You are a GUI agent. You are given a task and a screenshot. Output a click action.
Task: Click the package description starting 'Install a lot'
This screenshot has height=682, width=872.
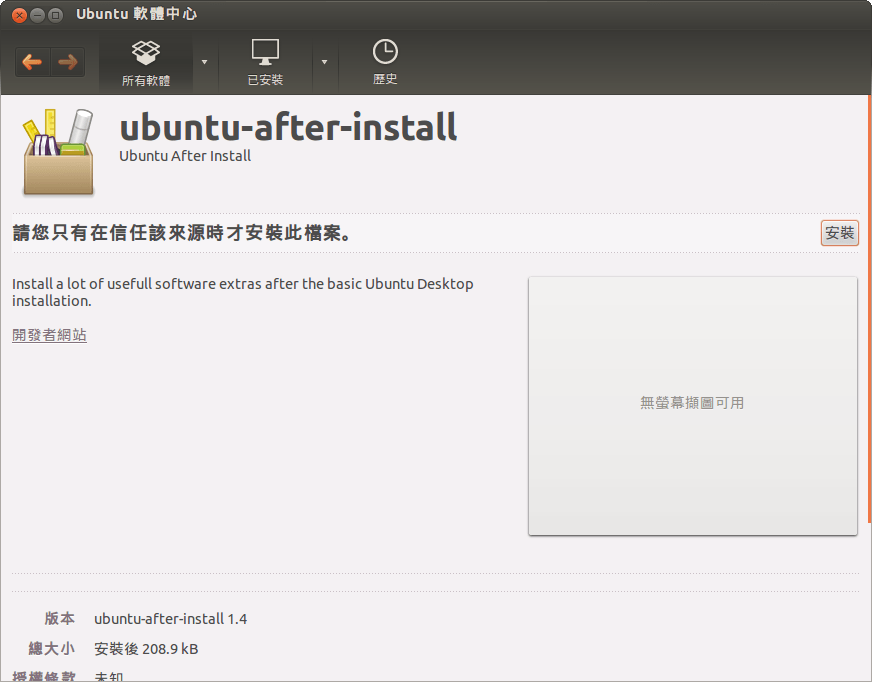[x=242, y=292]
